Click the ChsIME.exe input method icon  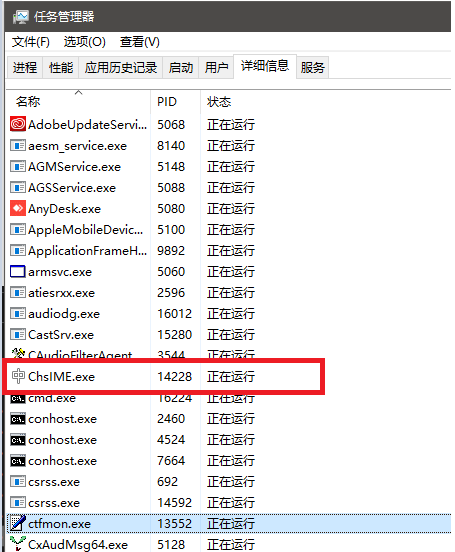pos(18,376)
